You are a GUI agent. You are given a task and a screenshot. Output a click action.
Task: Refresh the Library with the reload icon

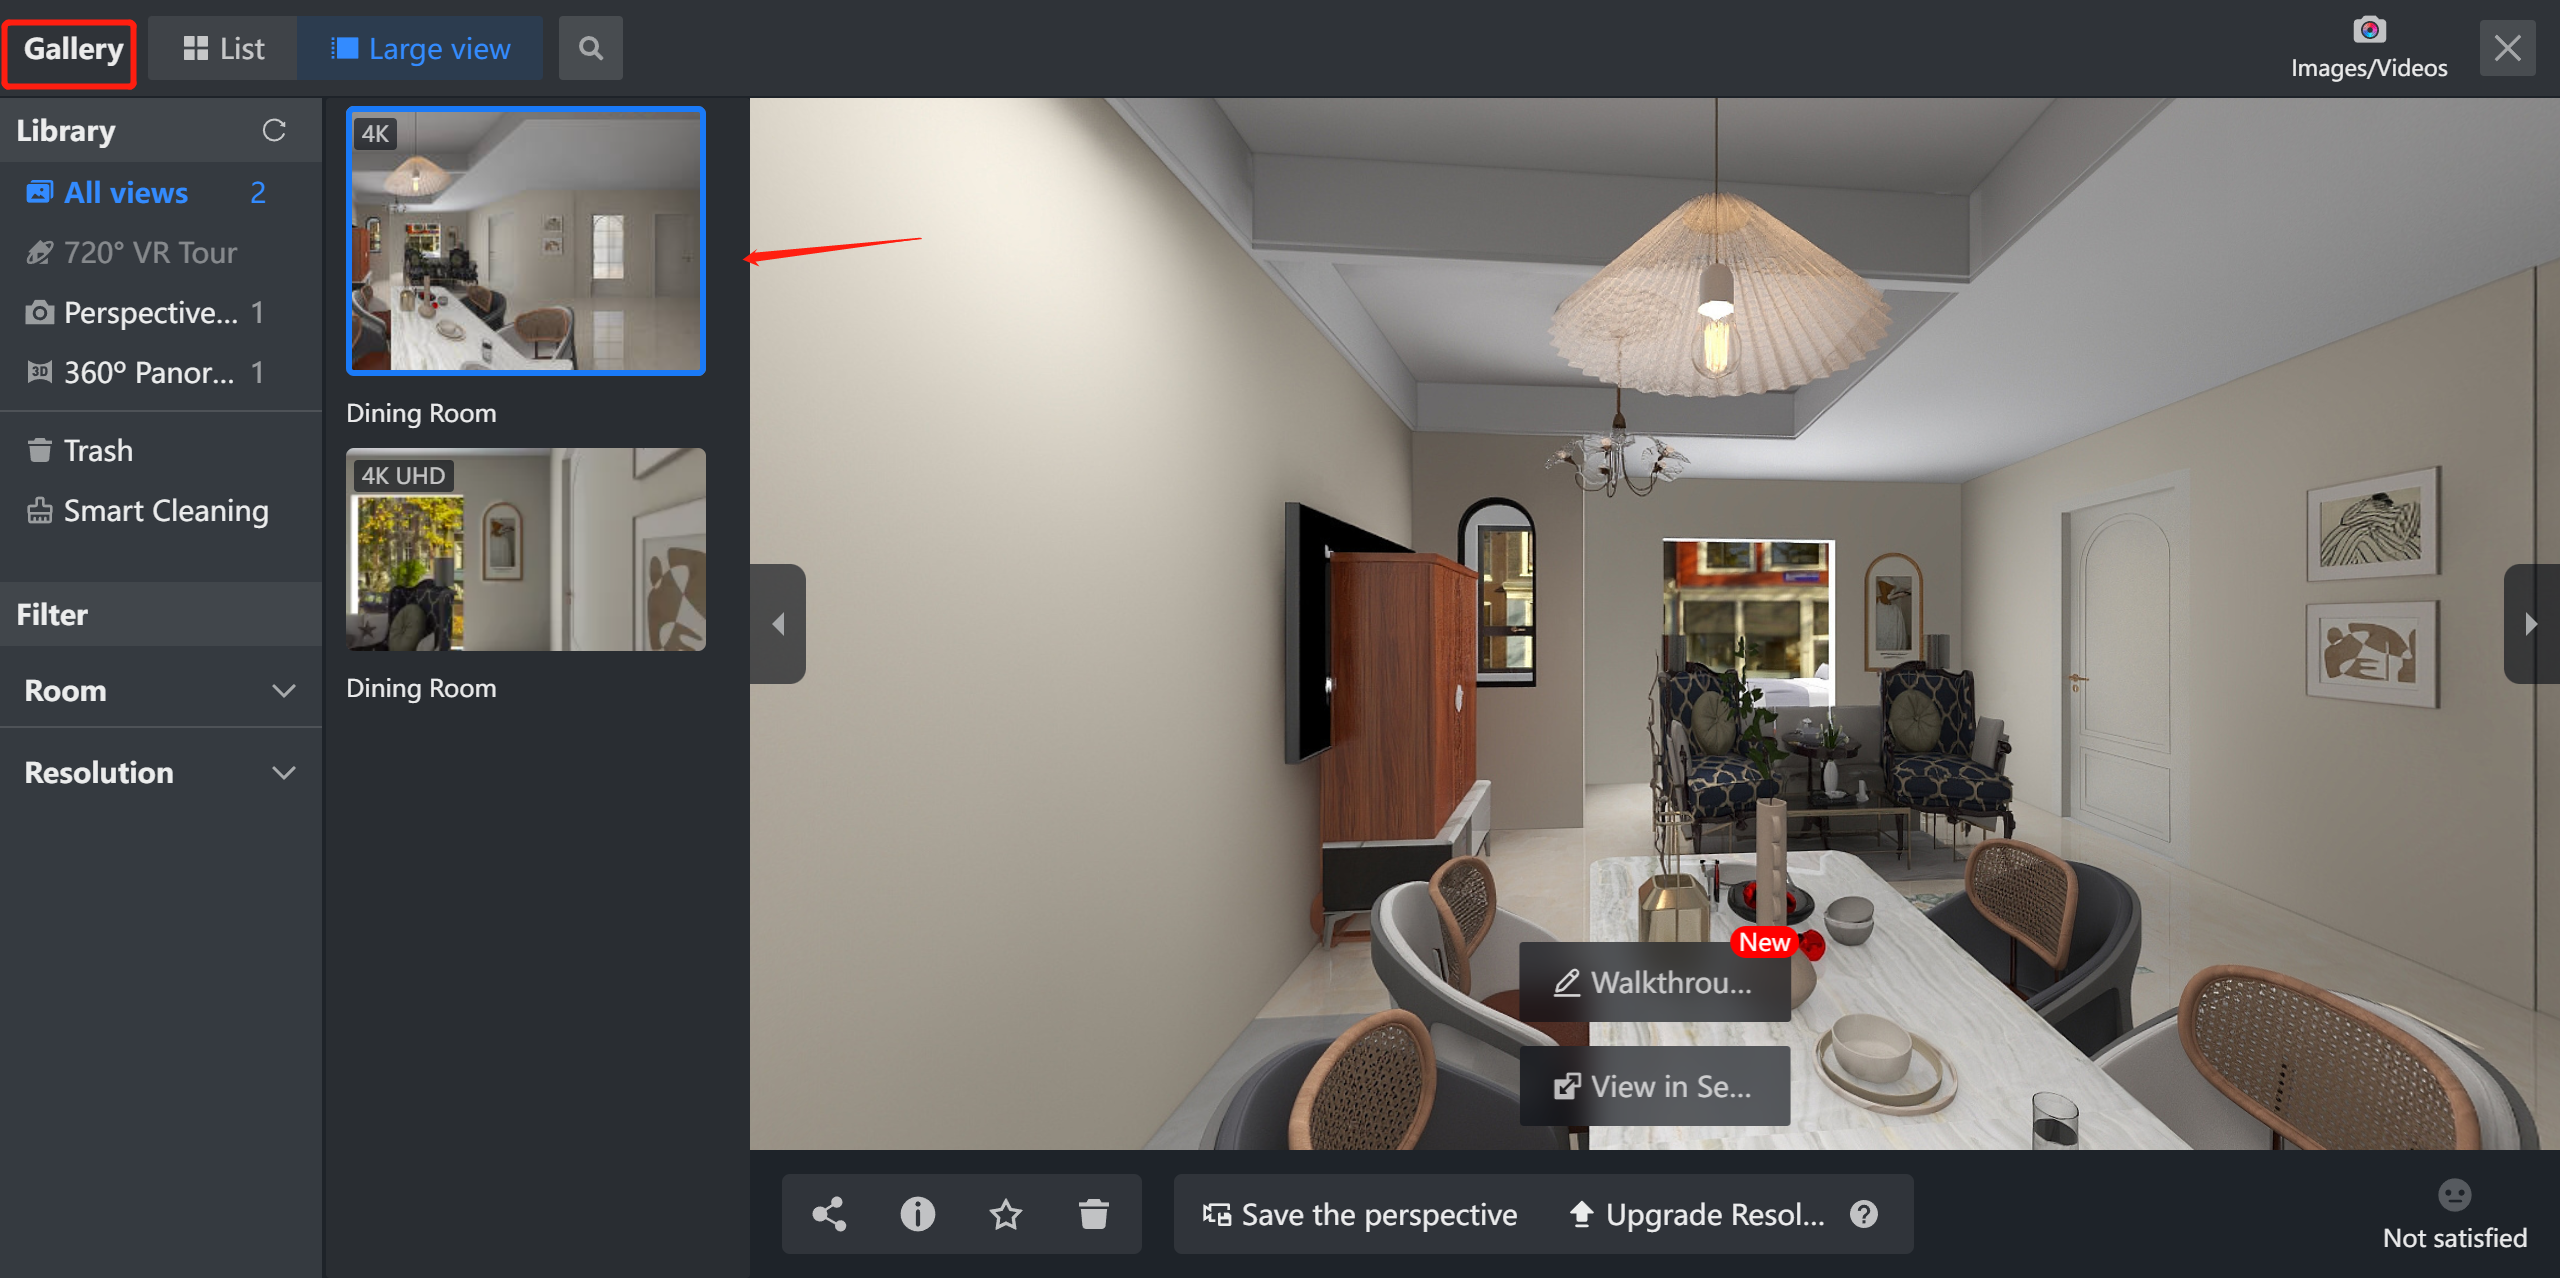pyautogui.click(x=274, y=130)
